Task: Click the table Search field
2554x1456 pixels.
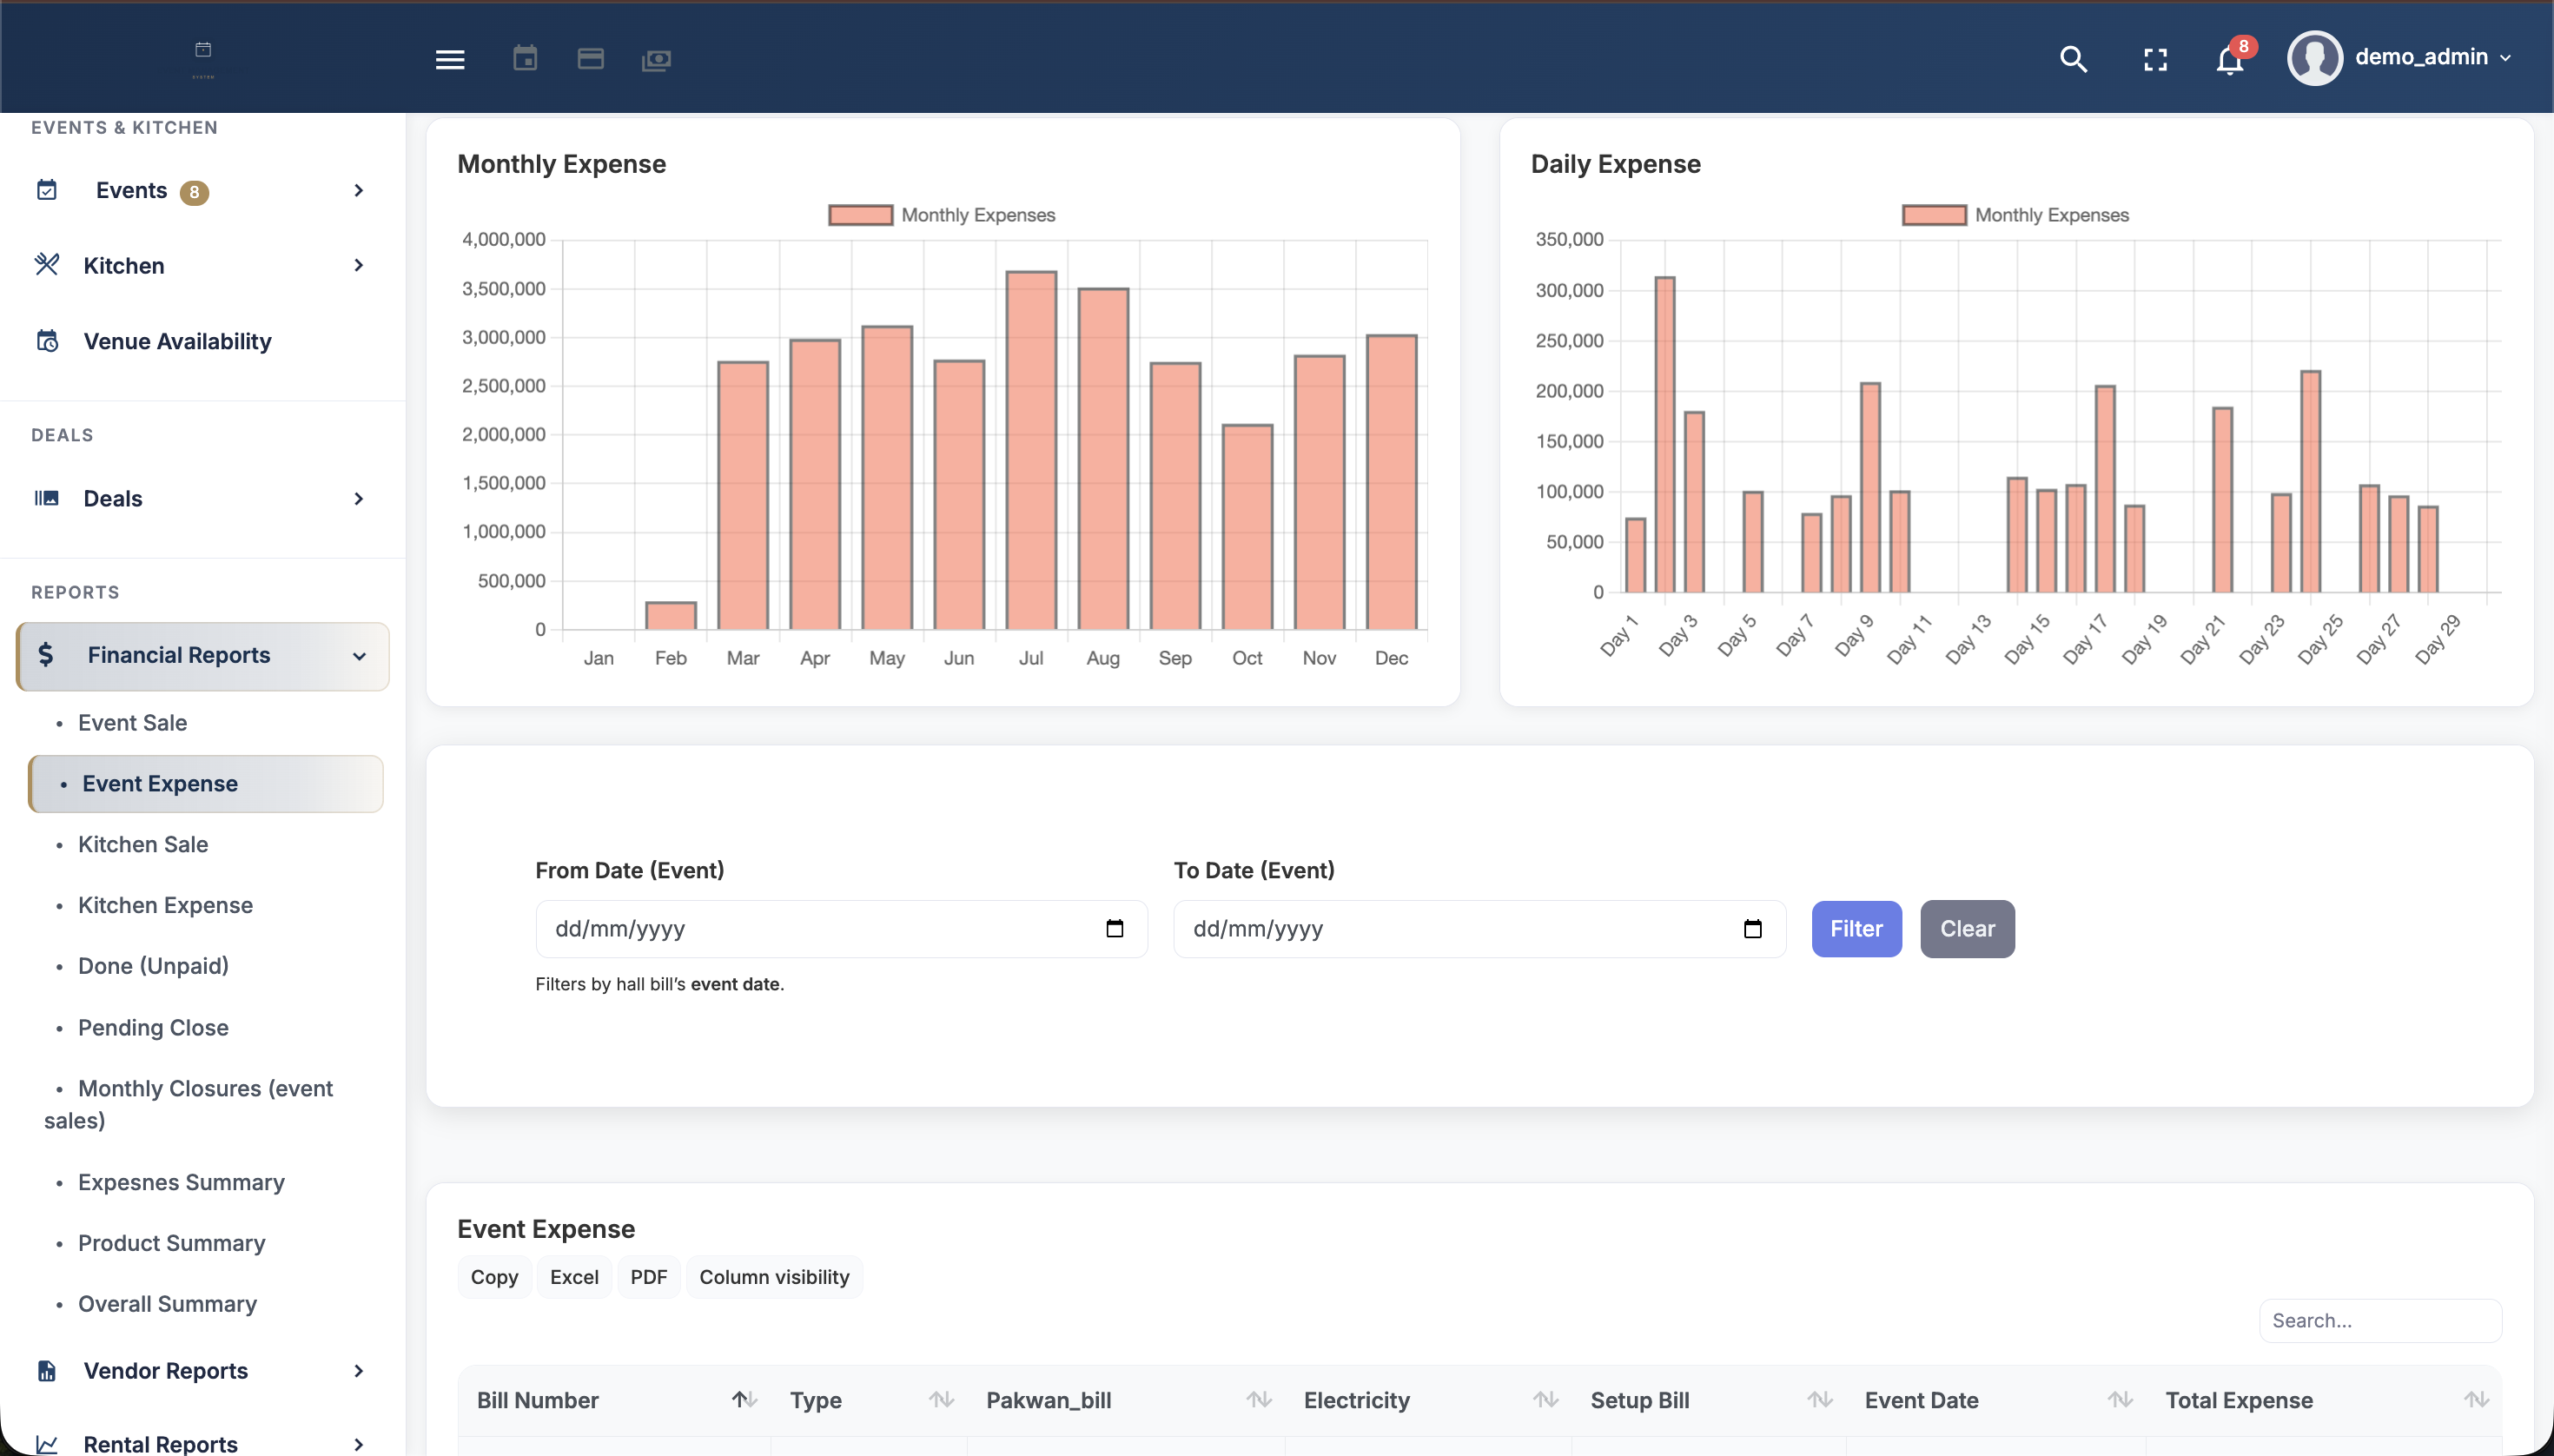Action: (x=2380, y=1320)
